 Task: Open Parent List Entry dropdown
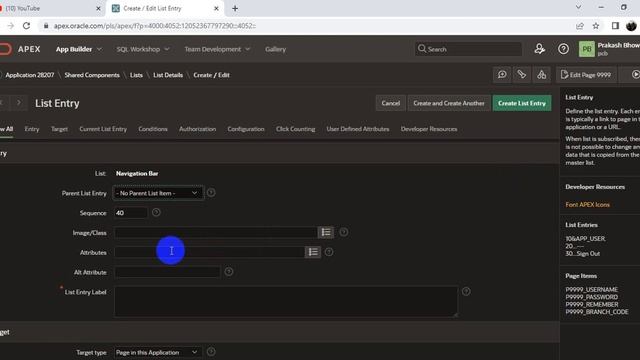158,193
